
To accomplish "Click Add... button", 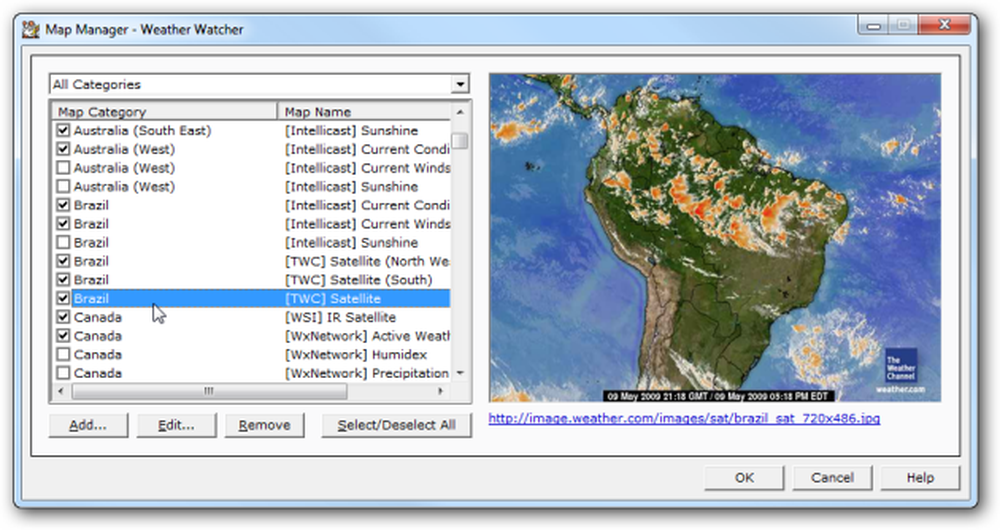I will (88, 425).
